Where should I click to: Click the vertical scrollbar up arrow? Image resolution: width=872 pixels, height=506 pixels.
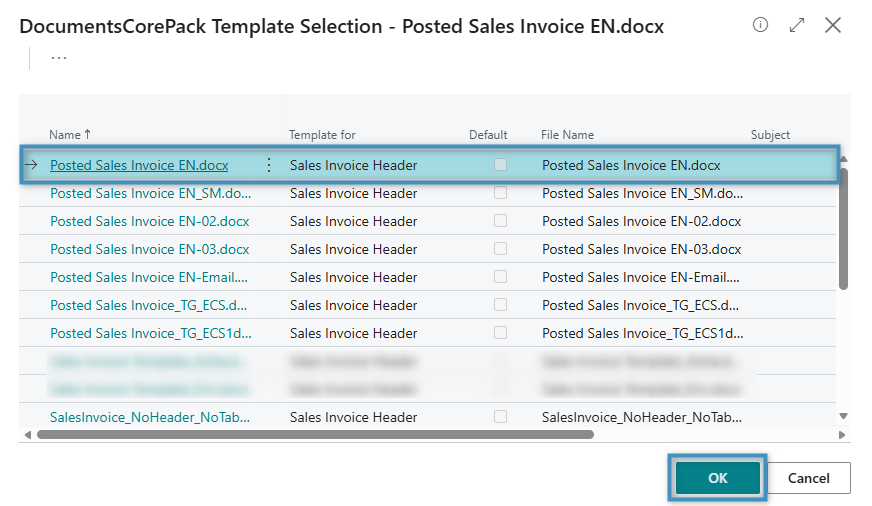844,159
